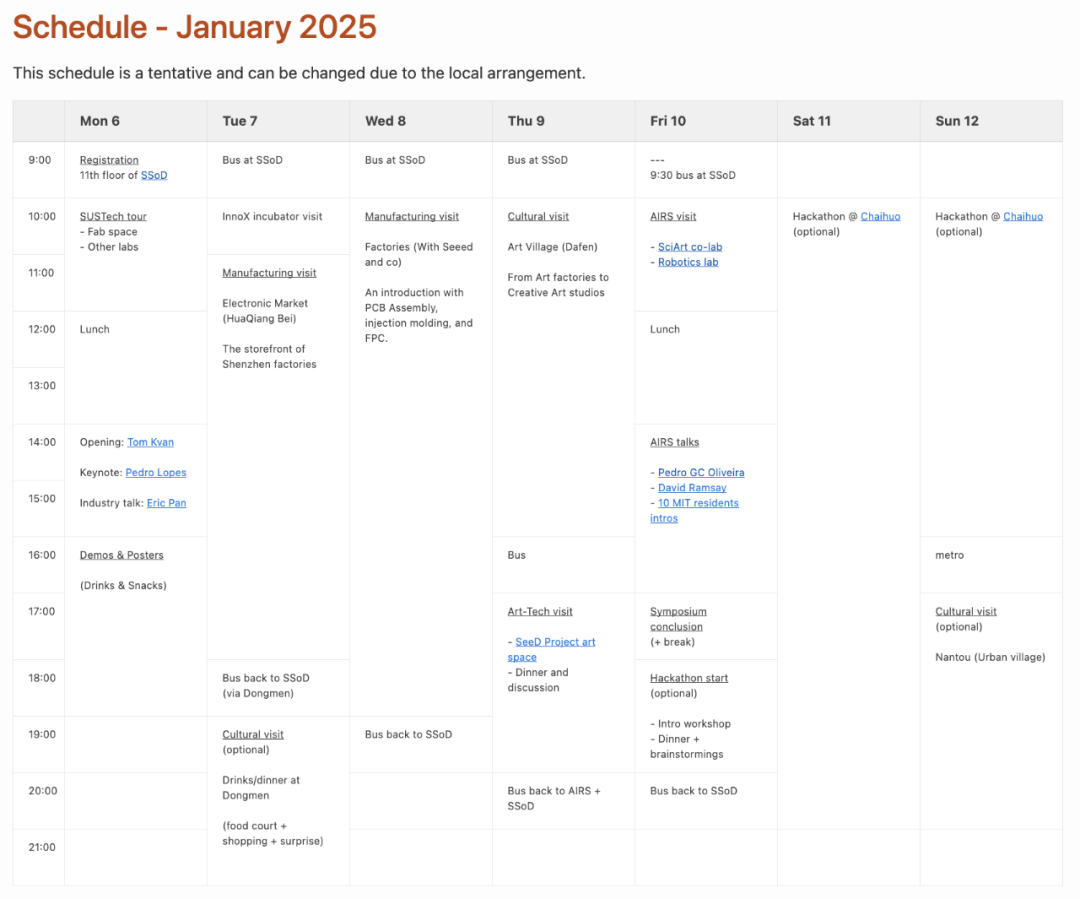Click "InnoX incubator visit" on Tuesday
Screen dimensions: 1080x899
(272, 216)
